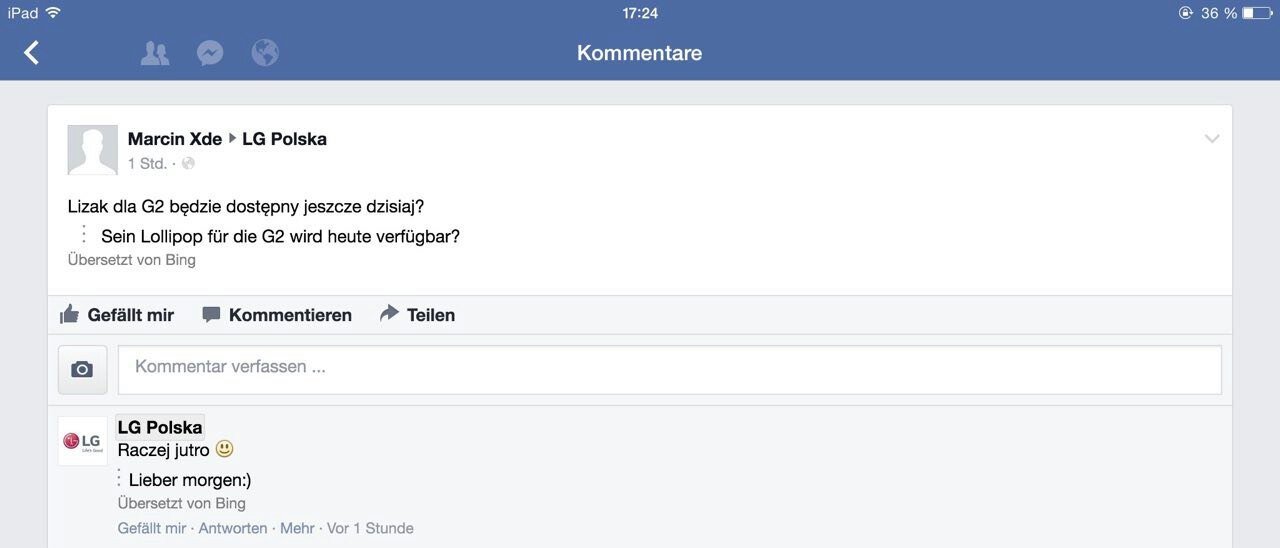Open LG Polska page link in post header

284,139
